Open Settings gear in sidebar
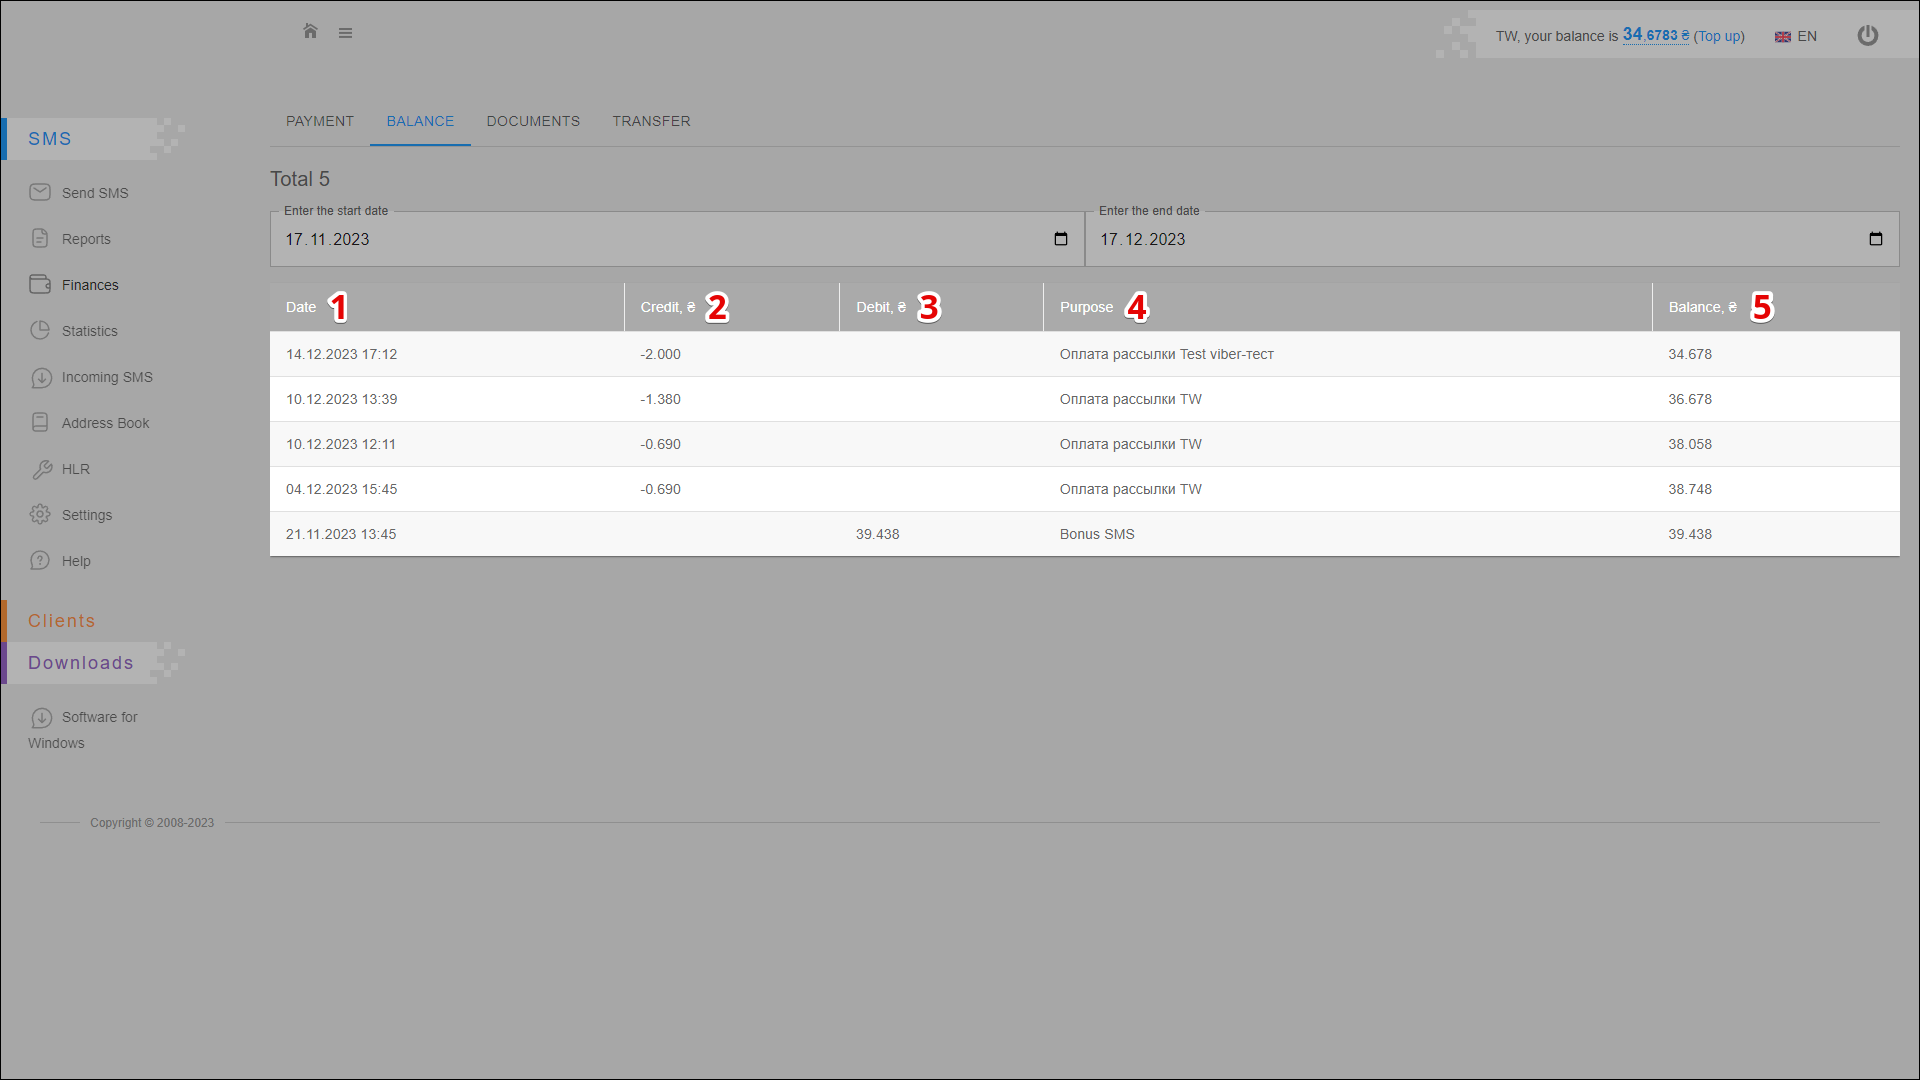 pyautogui.click(x=40, y=514)
